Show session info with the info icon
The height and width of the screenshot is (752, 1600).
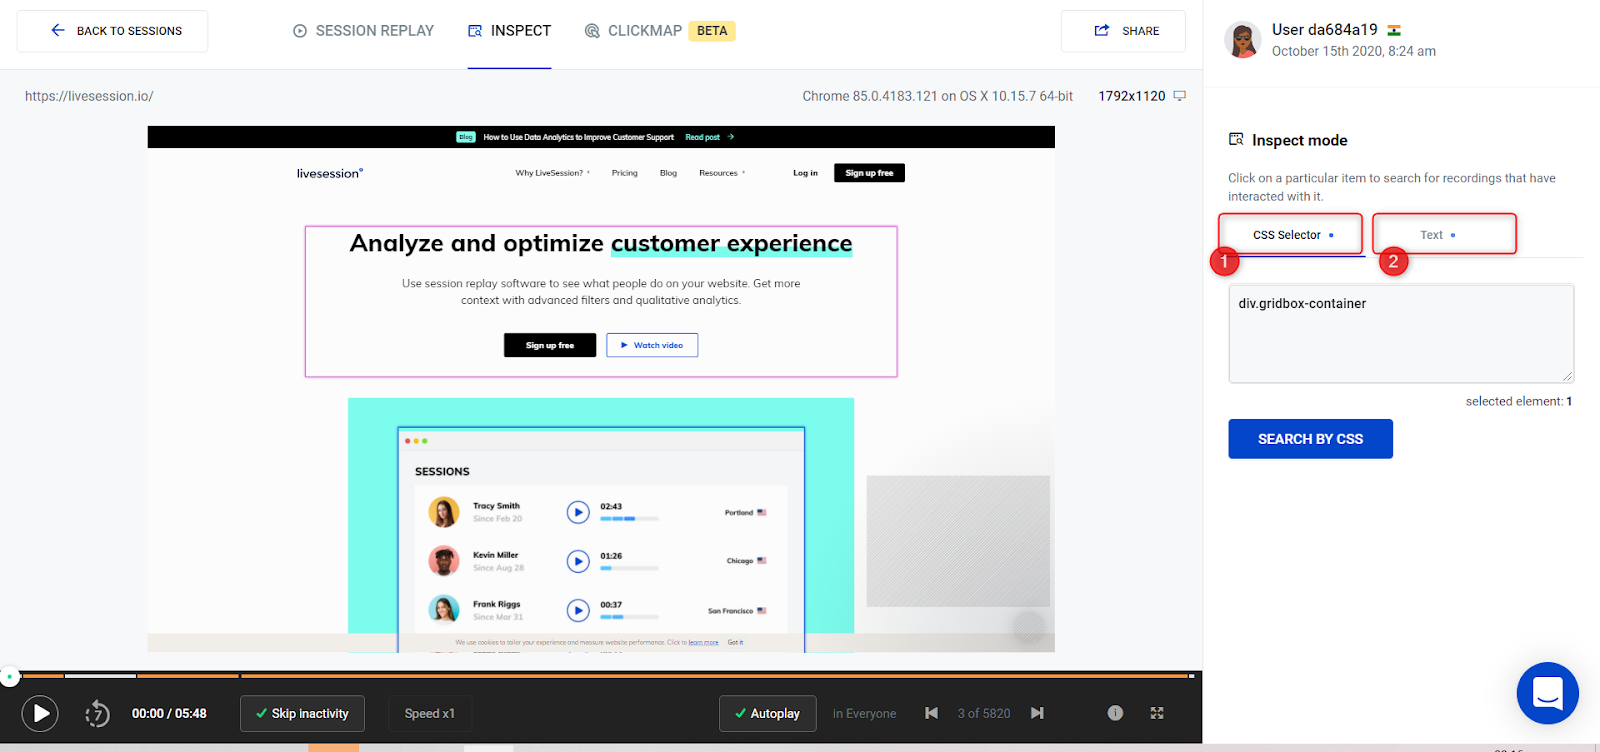1115,713
